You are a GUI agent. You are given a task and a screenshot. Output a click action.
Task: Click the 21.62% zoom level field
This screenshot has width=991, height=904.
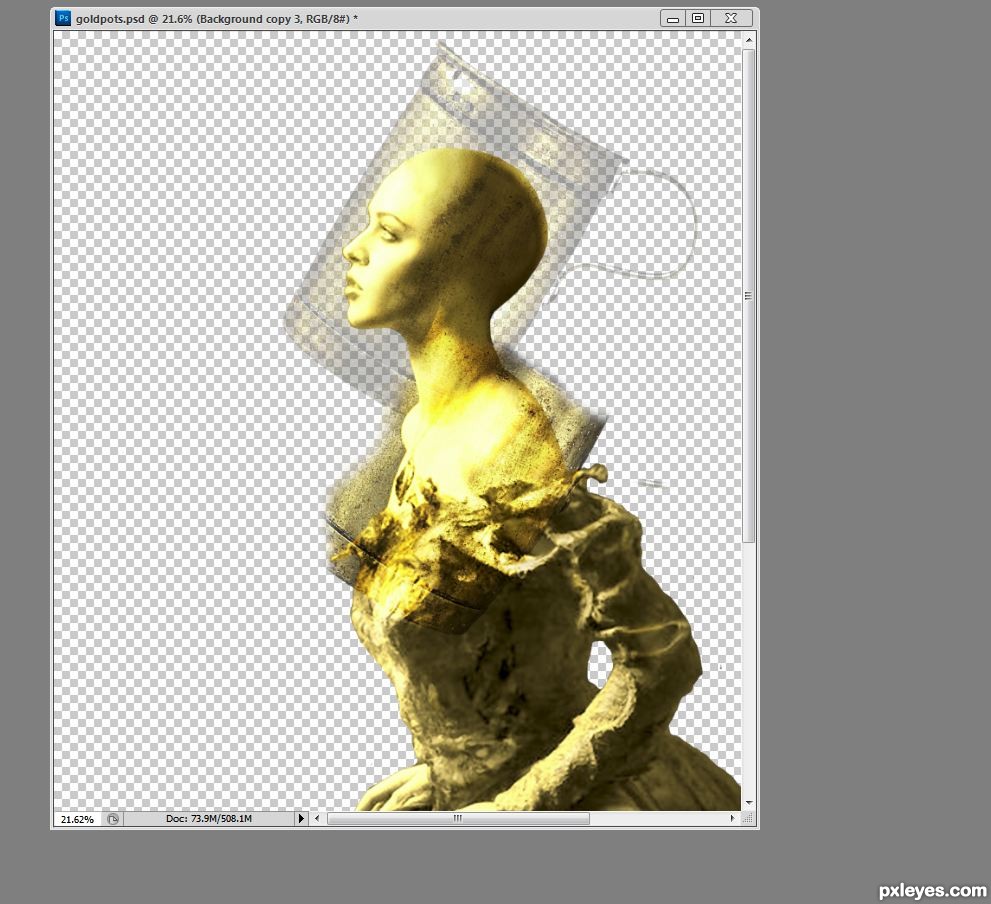pos(78,819)
